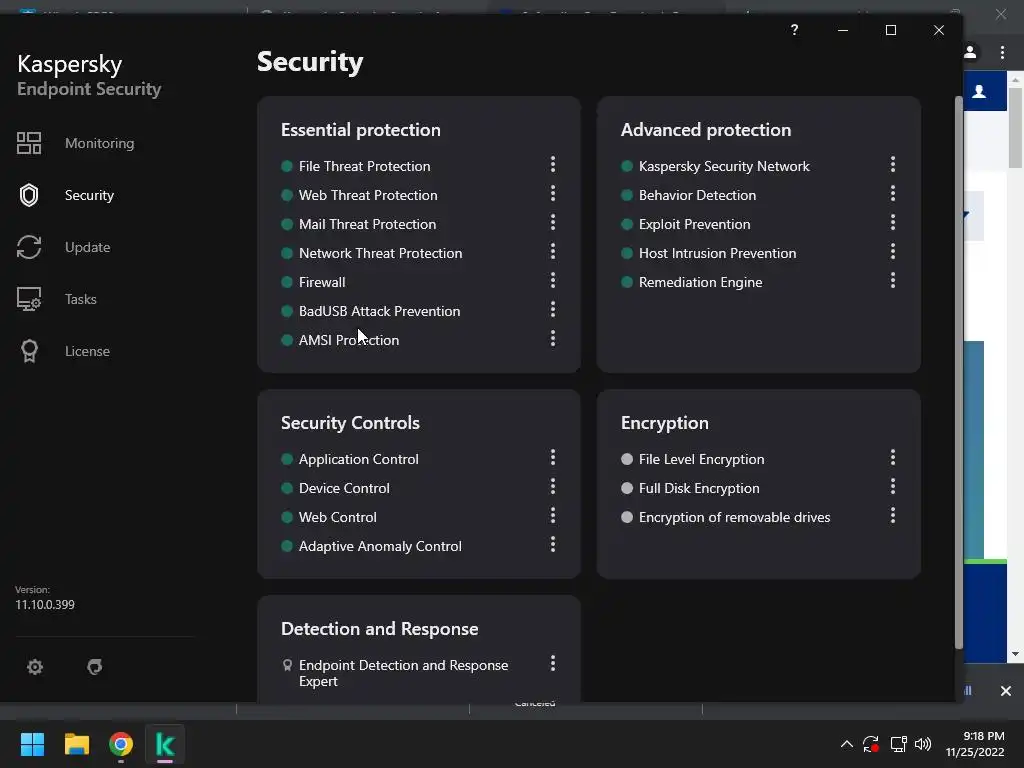Viewport: 1024px width, 768px height.
Task: Click Kaspersky window vertical scrollbar
Action: click(x=959, y=372)
